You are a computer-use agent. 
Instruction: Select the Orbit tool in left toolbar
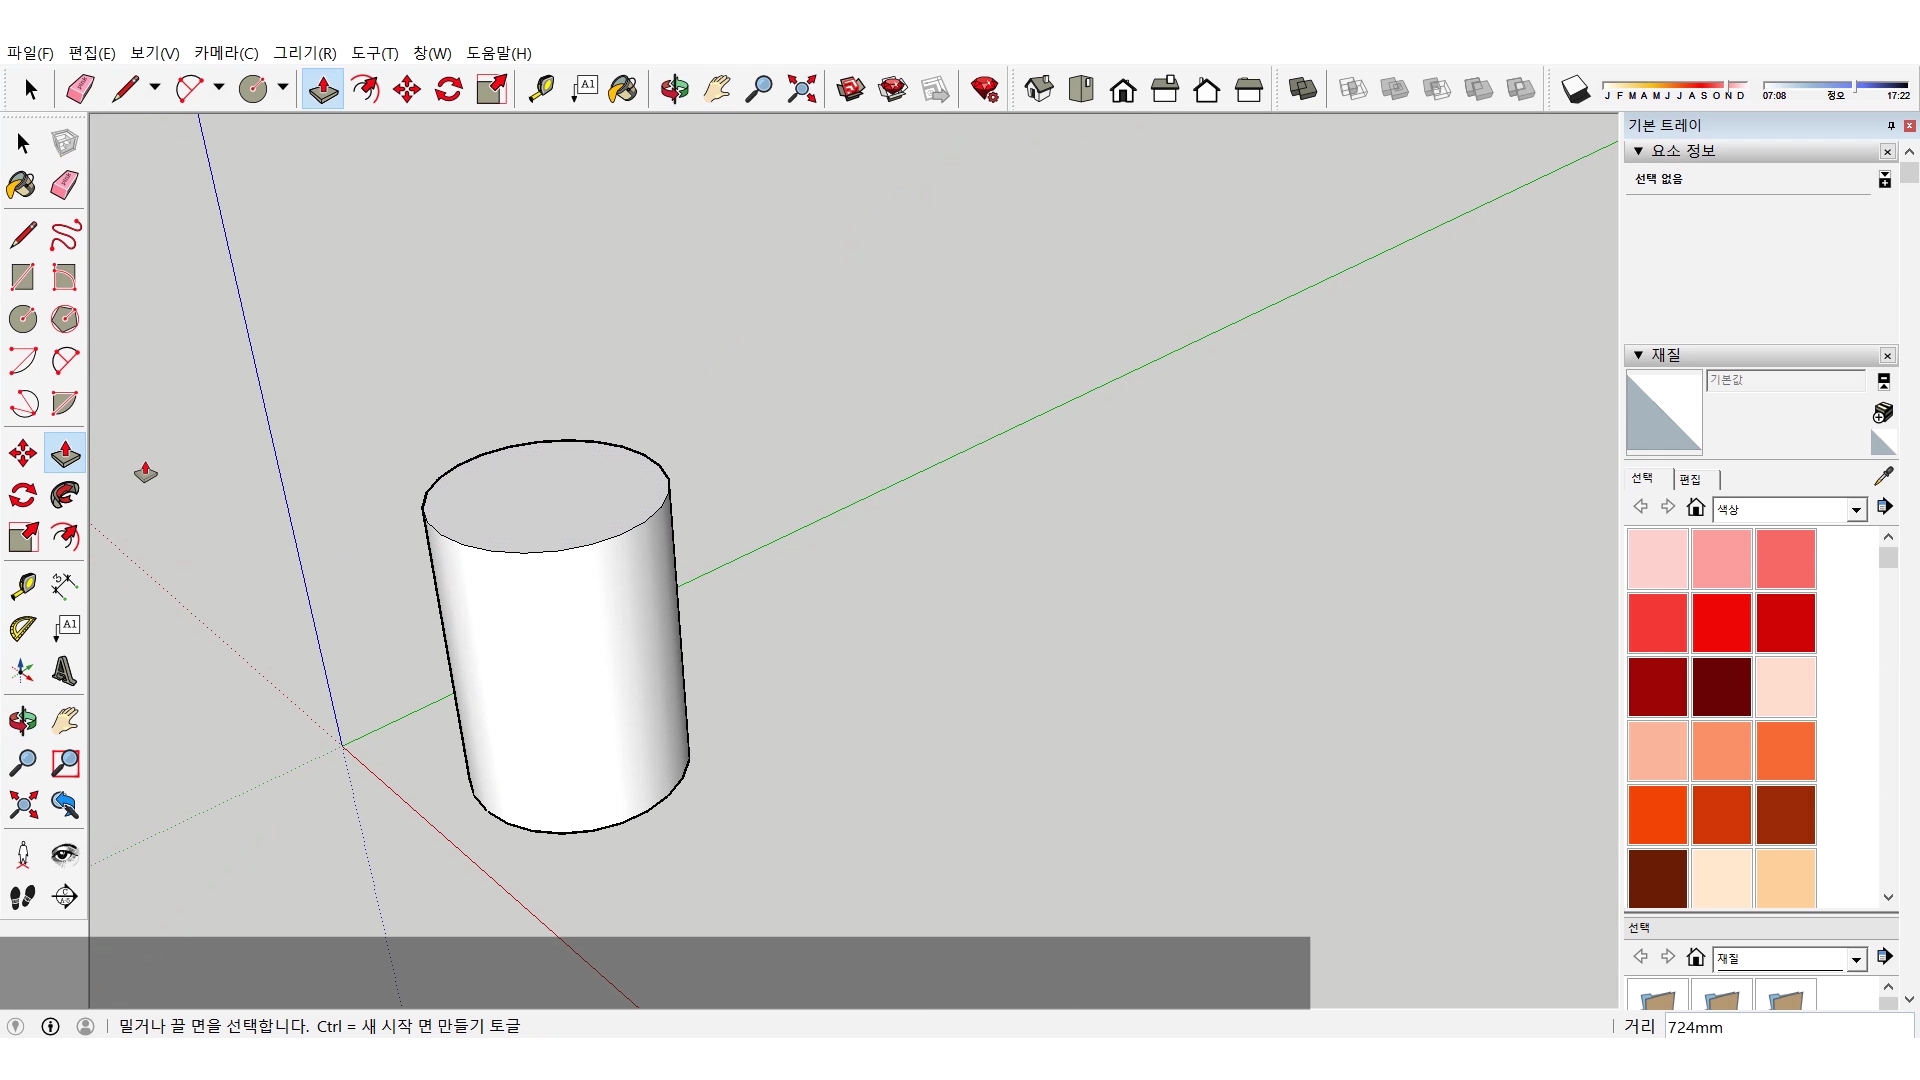(x=22, y=721)
